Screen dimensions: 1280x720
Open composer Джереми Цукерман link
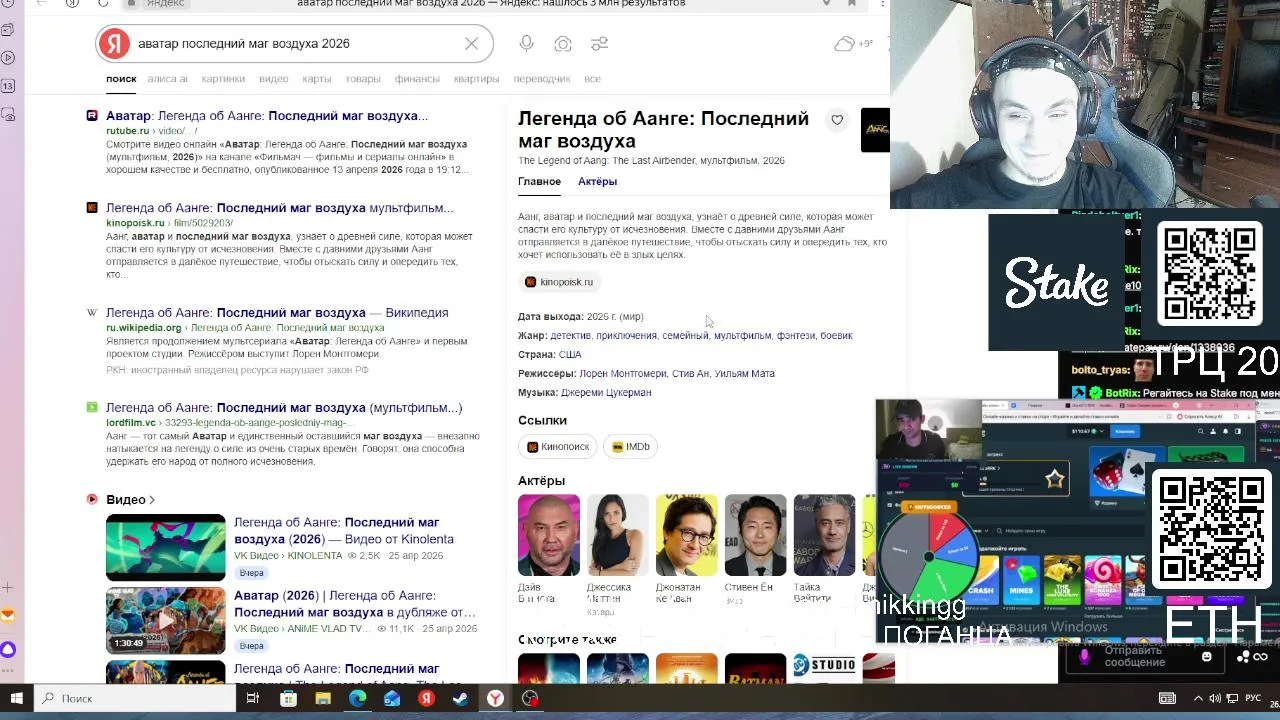click(x=606, y=393)
